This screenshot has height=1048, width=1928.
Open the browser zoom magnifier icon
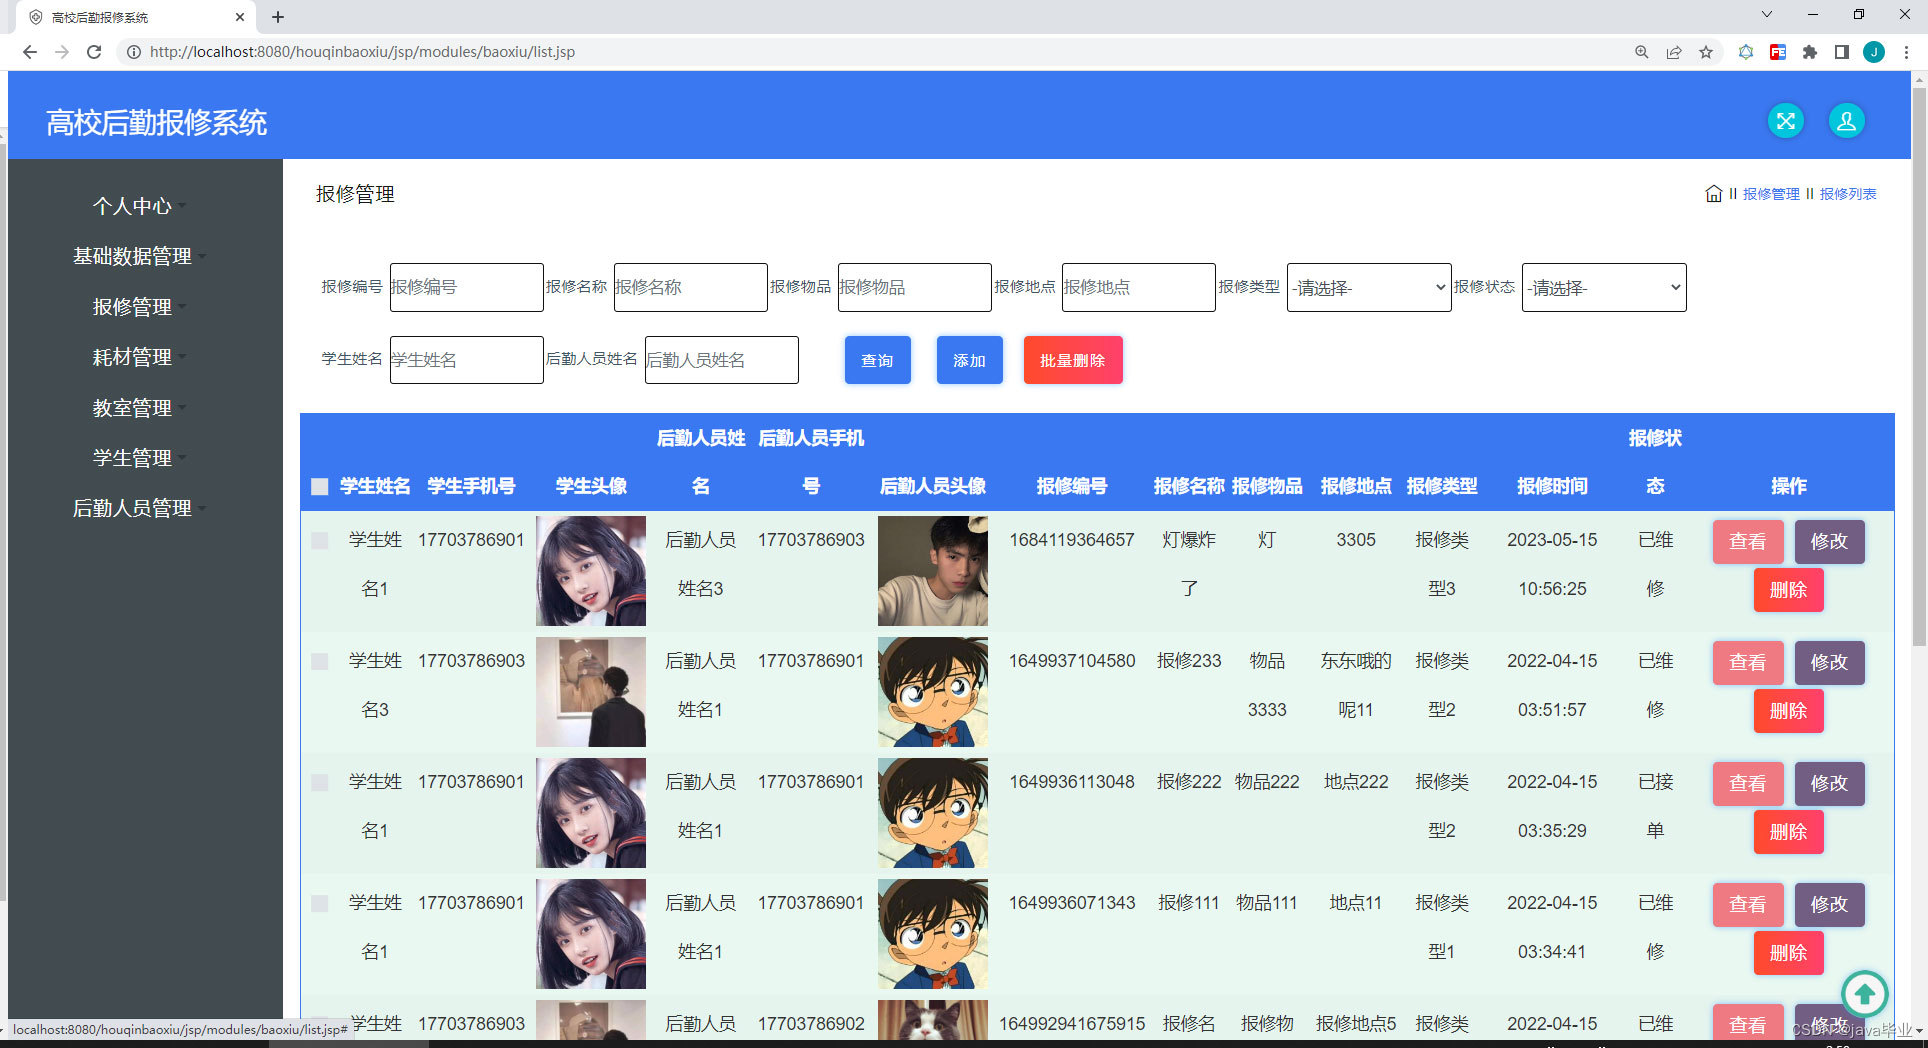(x=1642, y=52)
